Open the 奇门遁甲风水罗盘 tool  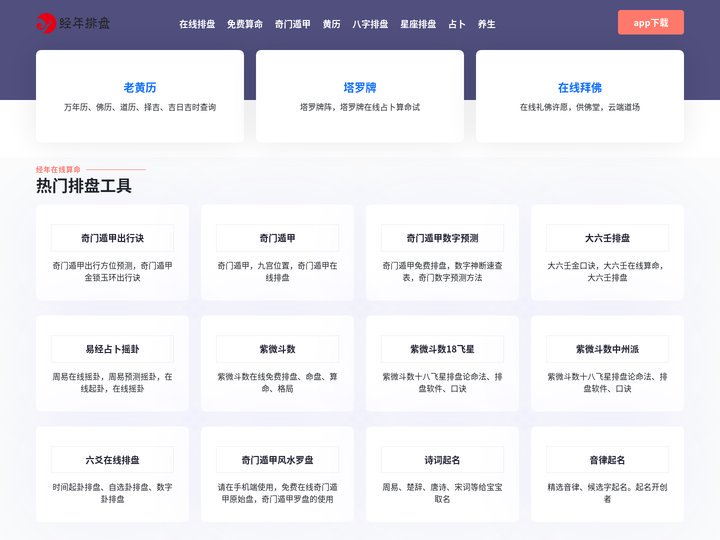pos(277,460)
